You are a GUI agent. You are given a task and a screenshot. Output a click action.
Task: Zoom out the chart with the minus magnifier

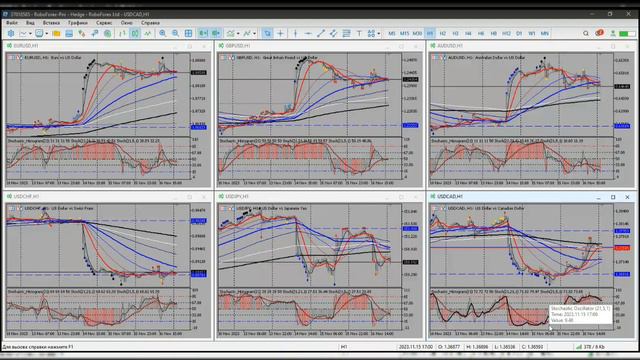176,33
